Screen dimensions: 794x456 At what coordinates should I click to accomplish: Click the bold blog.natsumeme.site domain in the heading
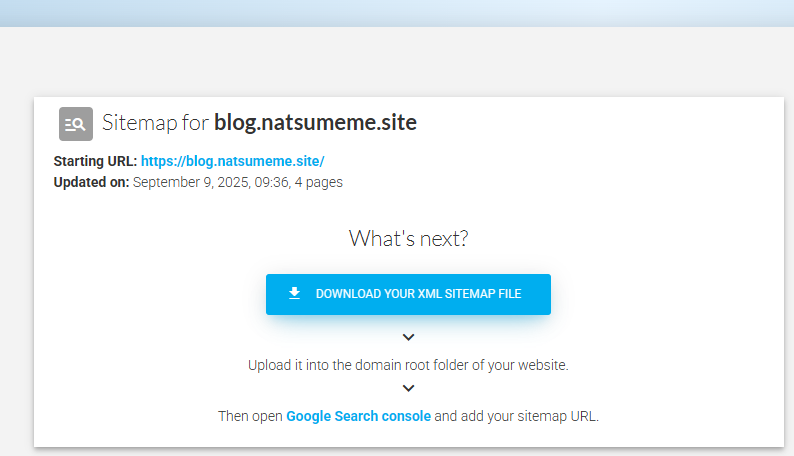tap(315, 122)
